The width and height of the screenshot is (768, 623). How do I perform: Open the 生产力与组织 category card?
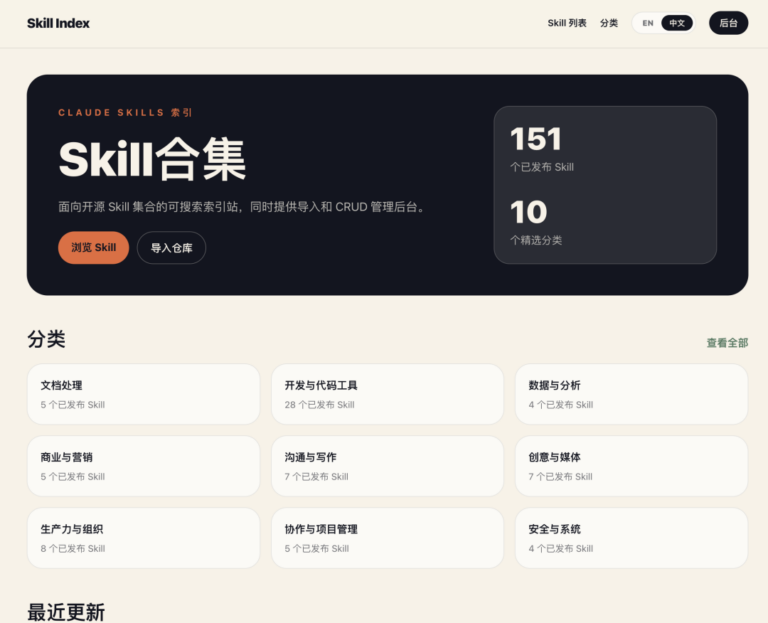(144, 538)
